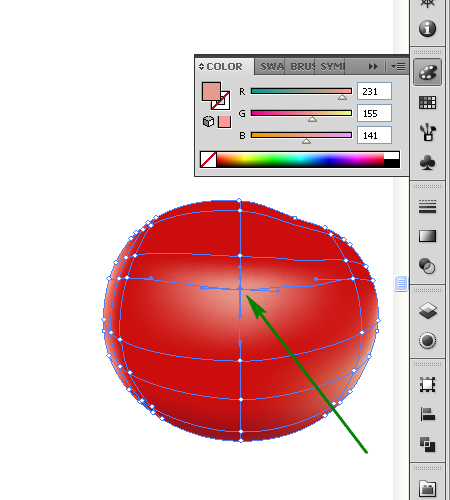Switch to the Symbols tab
450x500 pixels.
pyautogui.click(x=331, y=67)
